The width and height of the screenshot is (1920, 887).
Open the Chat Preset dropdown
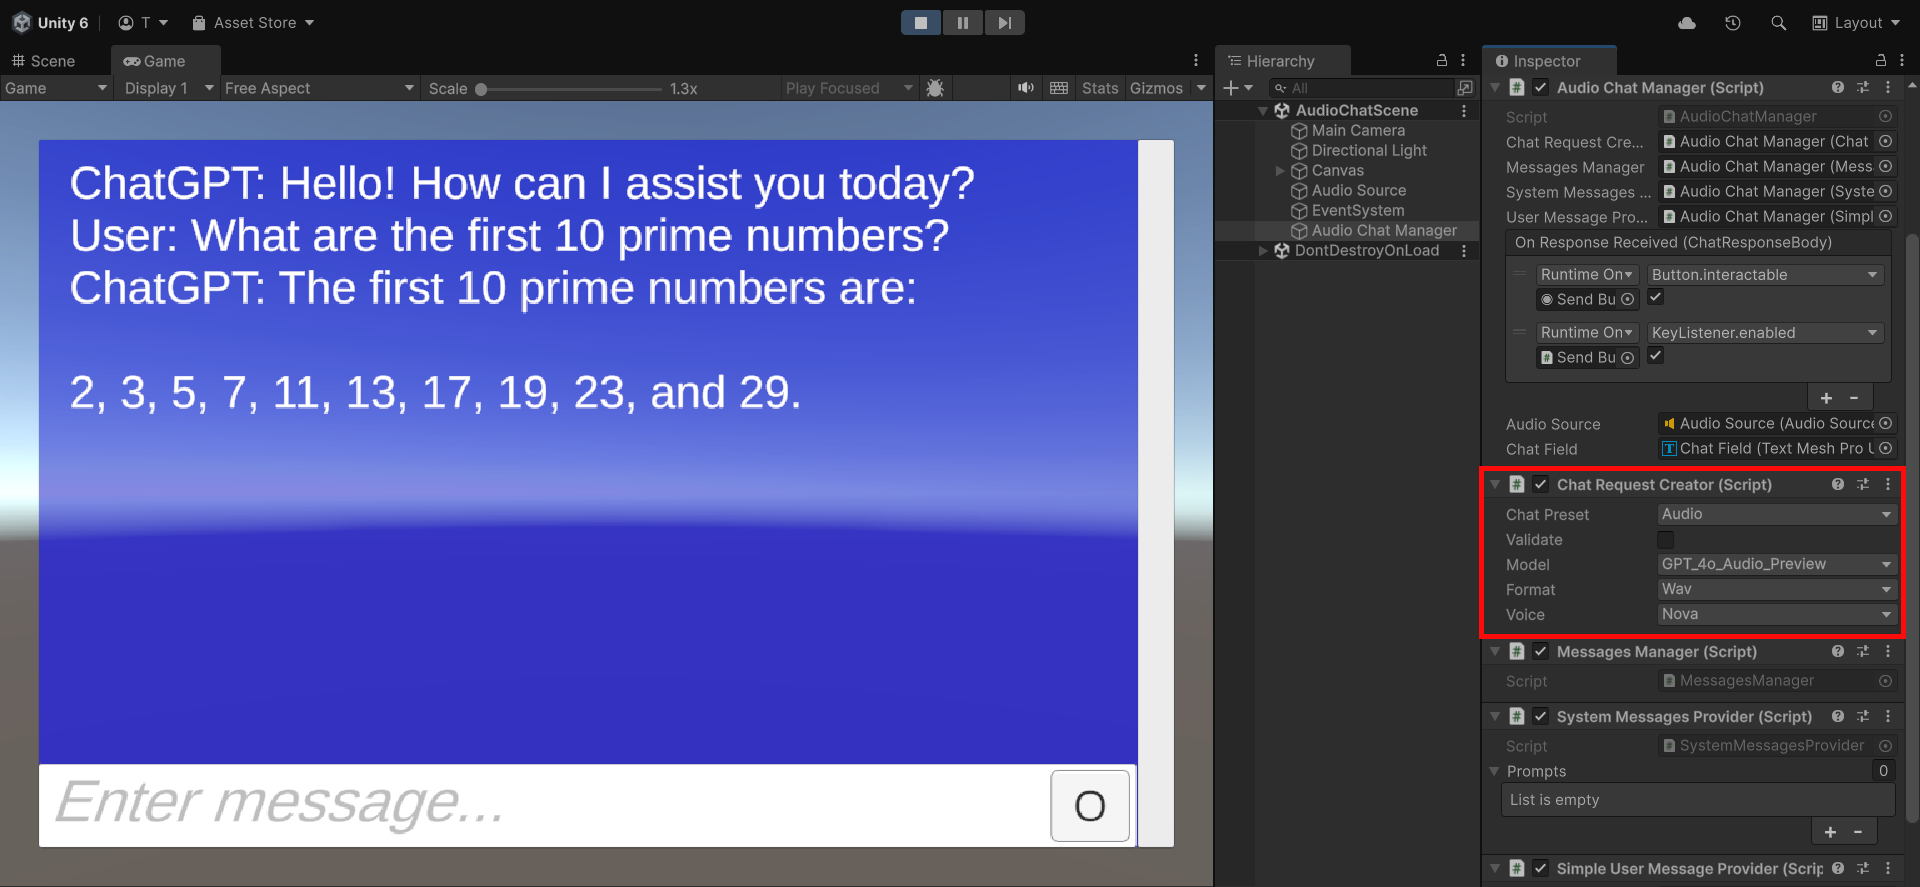[1777, 515]
